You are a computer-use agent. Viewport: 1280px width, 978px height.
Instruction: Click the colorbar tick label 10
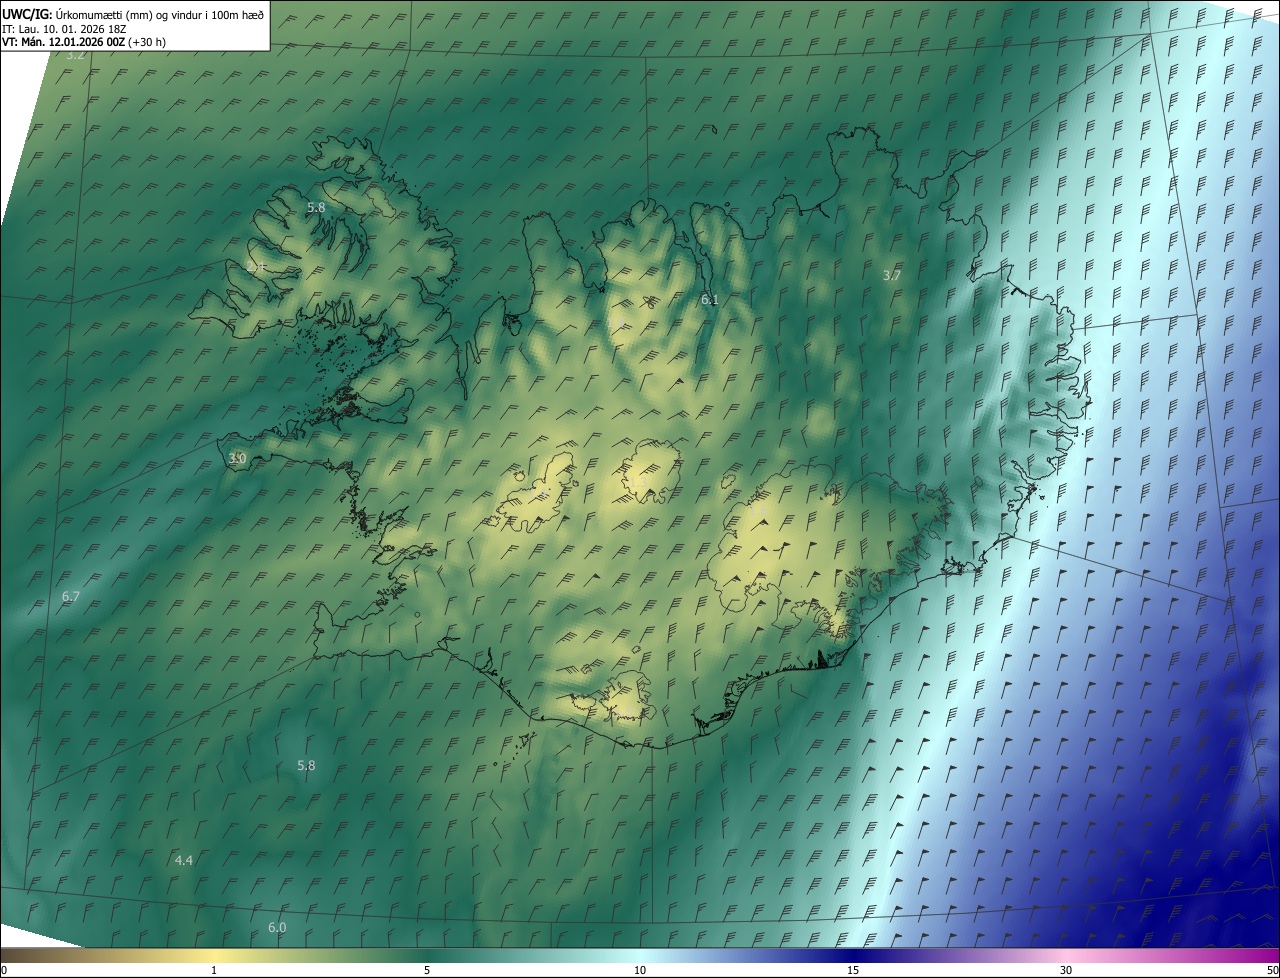[x=640, y=970]
